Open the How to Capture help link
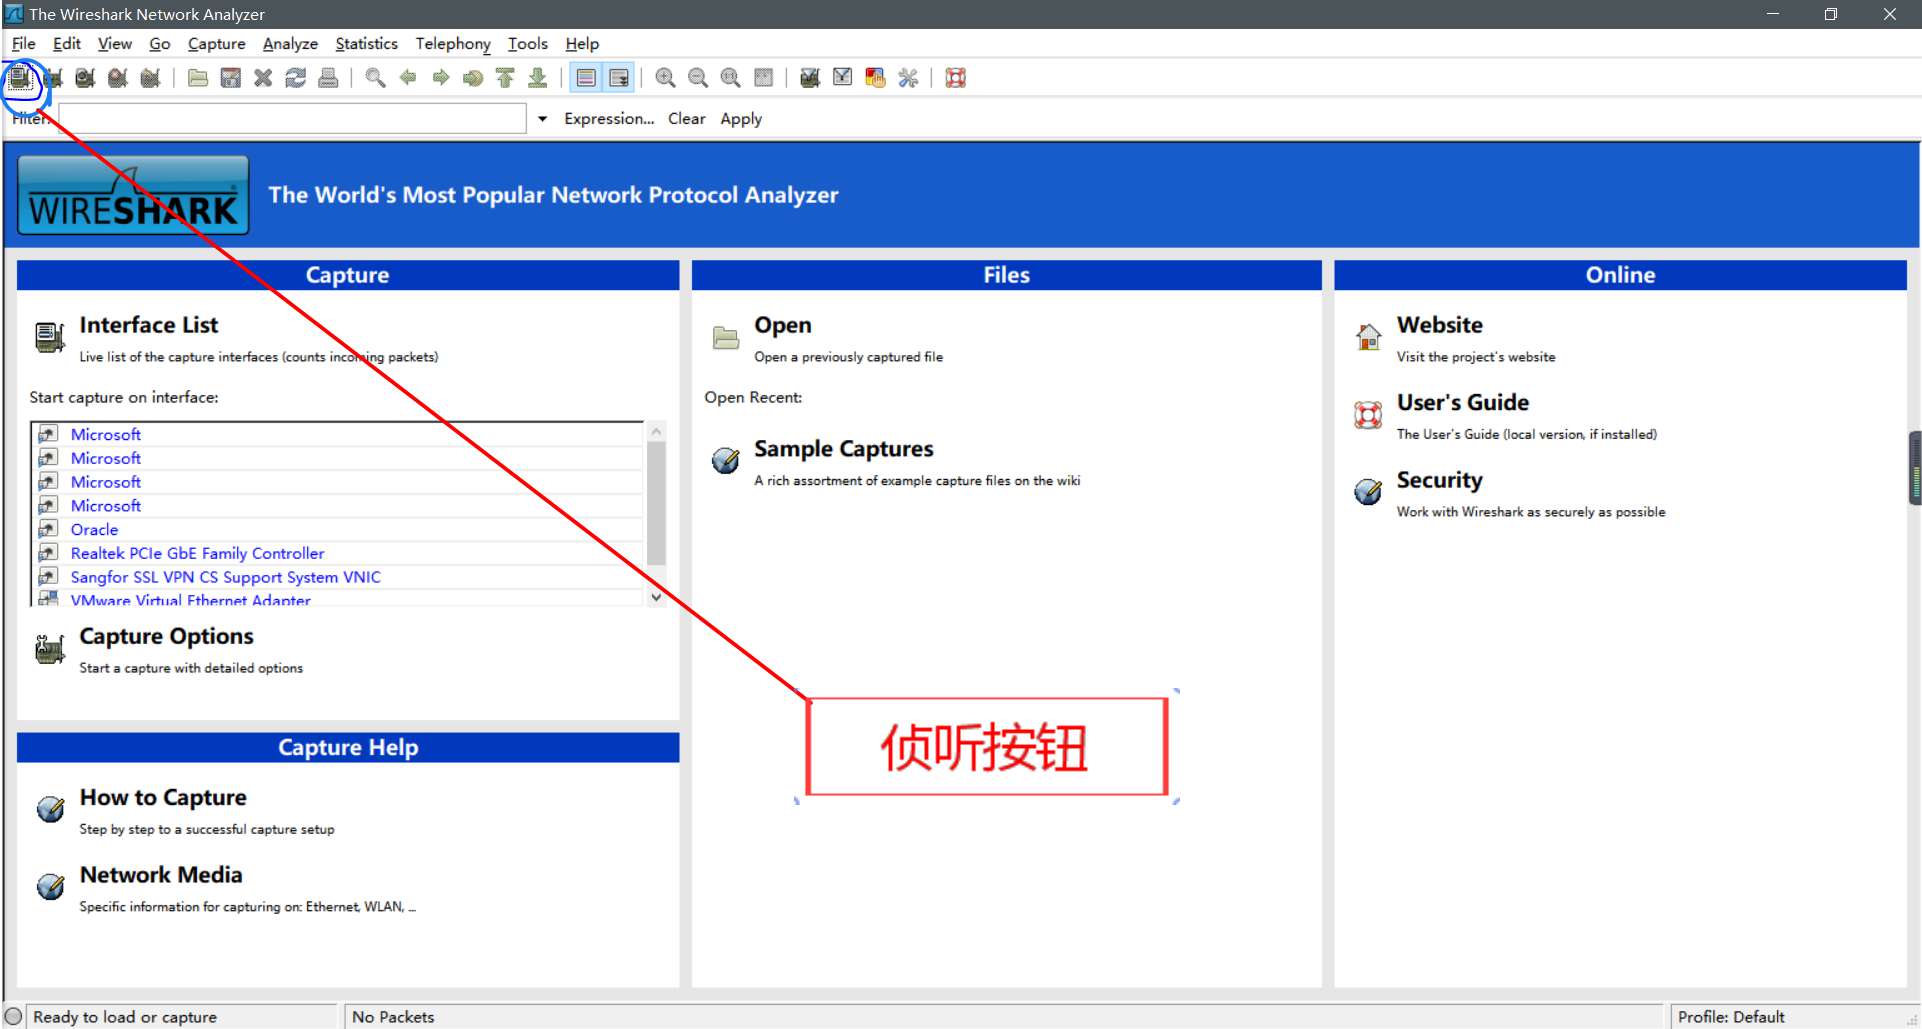The image size is (1922, 1029). click(163, 797)
